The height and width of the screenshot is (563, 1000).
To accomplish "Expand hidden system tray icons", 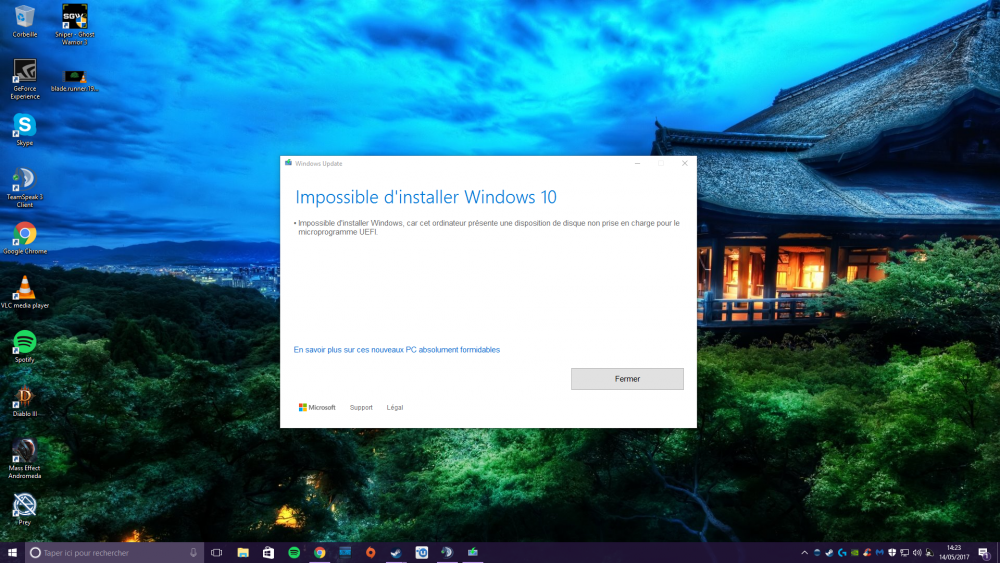I will click(x=804, y=553).
